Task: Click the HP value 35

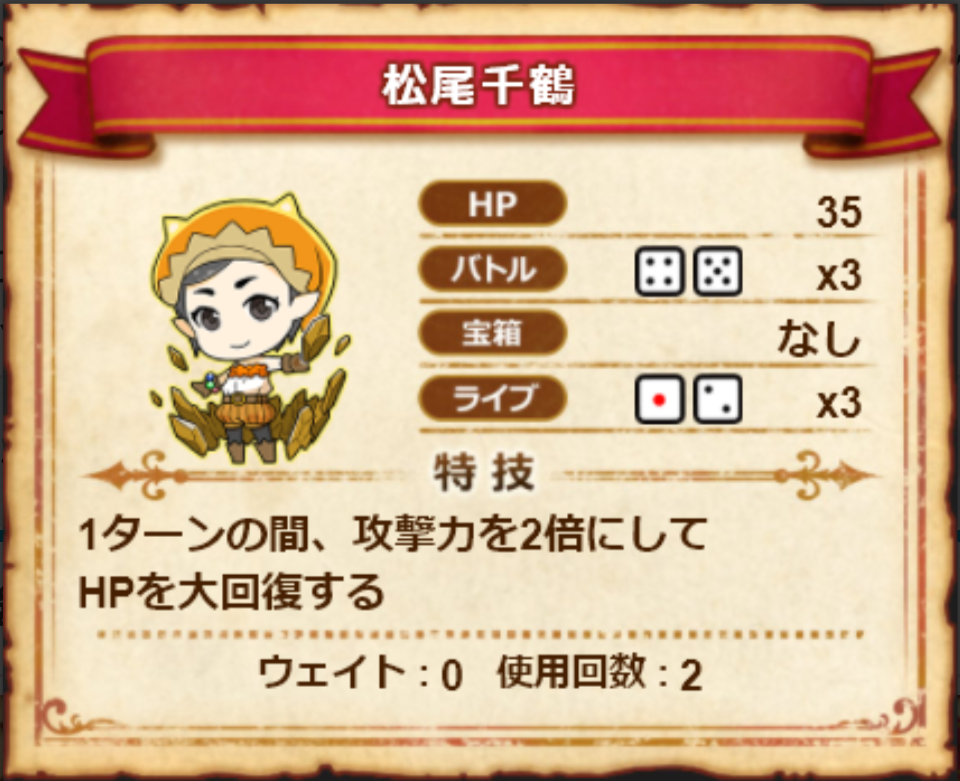Action: 839,212
